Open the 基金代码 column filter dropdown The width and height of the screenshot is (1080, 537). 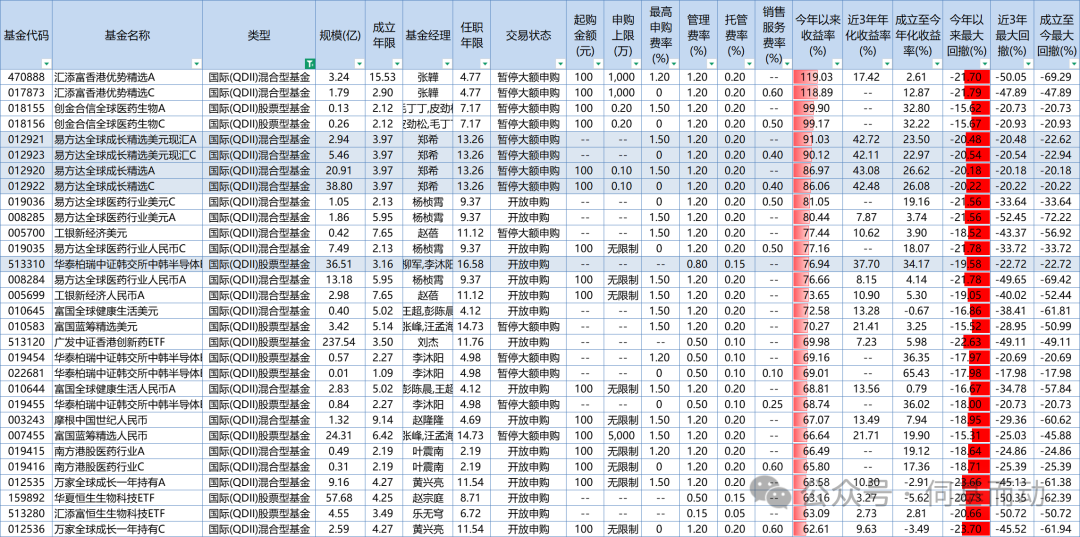[45, 63]
